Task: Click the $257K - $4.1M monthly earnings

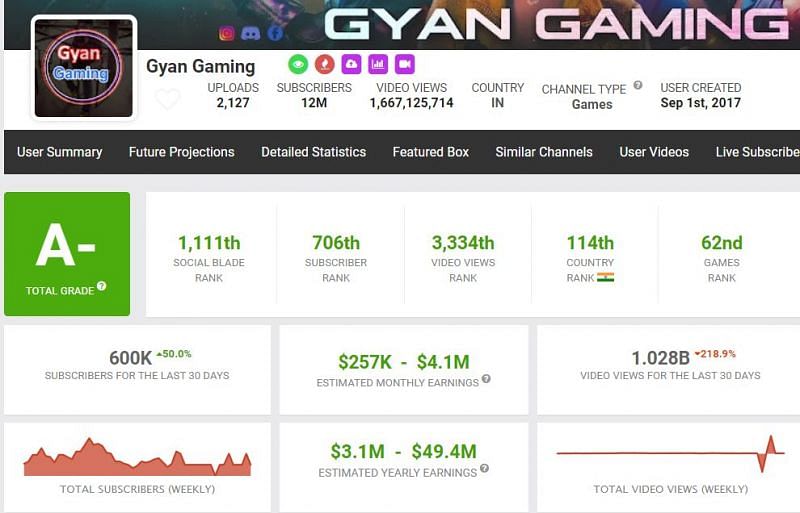Action: [404, 362]
